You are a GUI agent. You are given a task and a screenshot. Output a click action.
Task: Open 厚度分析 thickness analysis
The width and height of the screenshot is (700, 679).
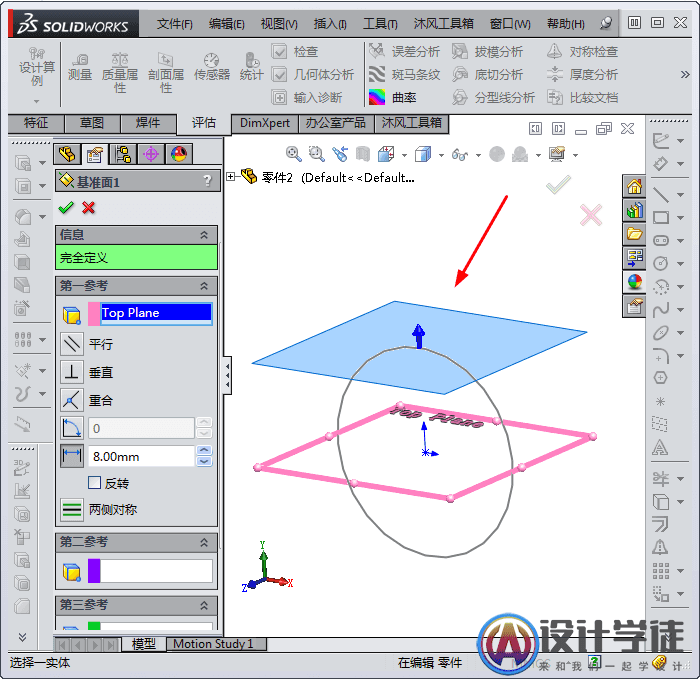582,75
